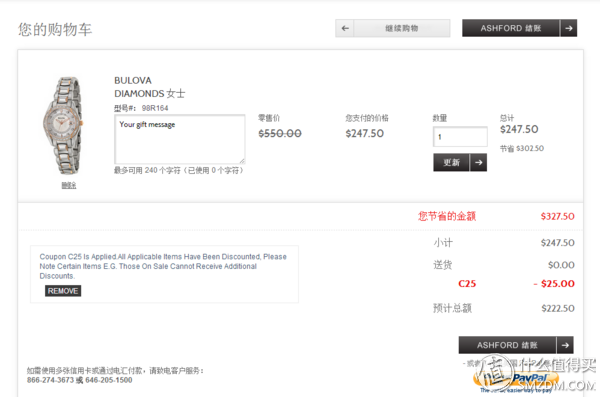Click the model number 98R164 text
Viewport: 600px width, 397px height.
coord(155,108)
